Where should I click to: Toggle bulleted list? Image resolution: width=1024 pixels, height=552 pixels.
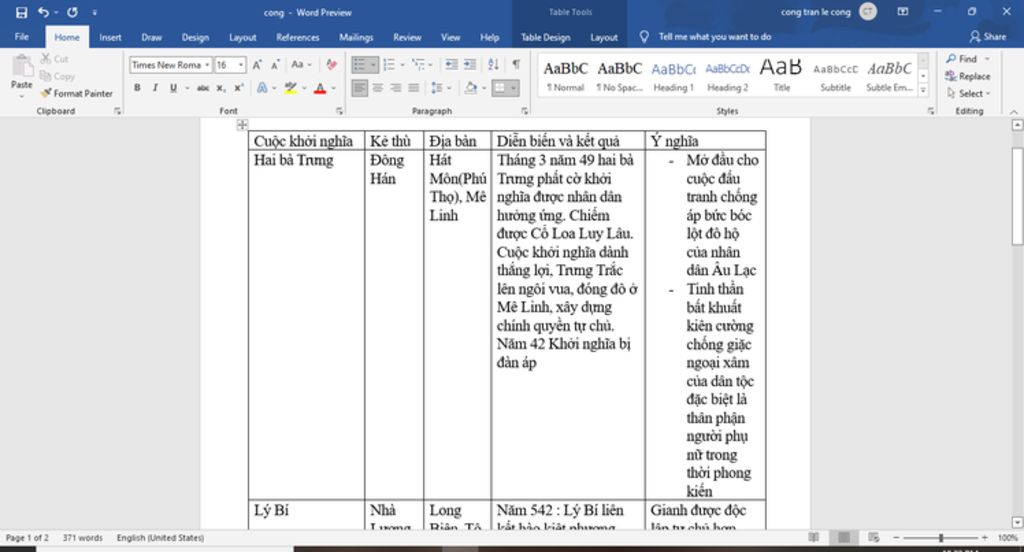click(x=360, y=64)
